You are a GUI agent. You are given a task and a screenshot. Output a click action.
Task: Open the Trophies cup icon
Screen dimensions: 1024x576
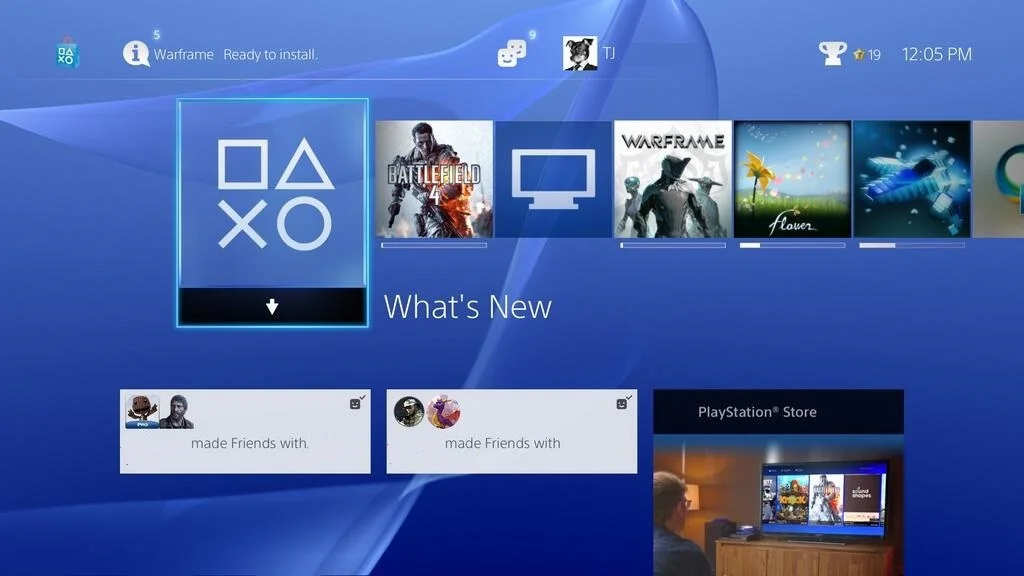point(833,54)
